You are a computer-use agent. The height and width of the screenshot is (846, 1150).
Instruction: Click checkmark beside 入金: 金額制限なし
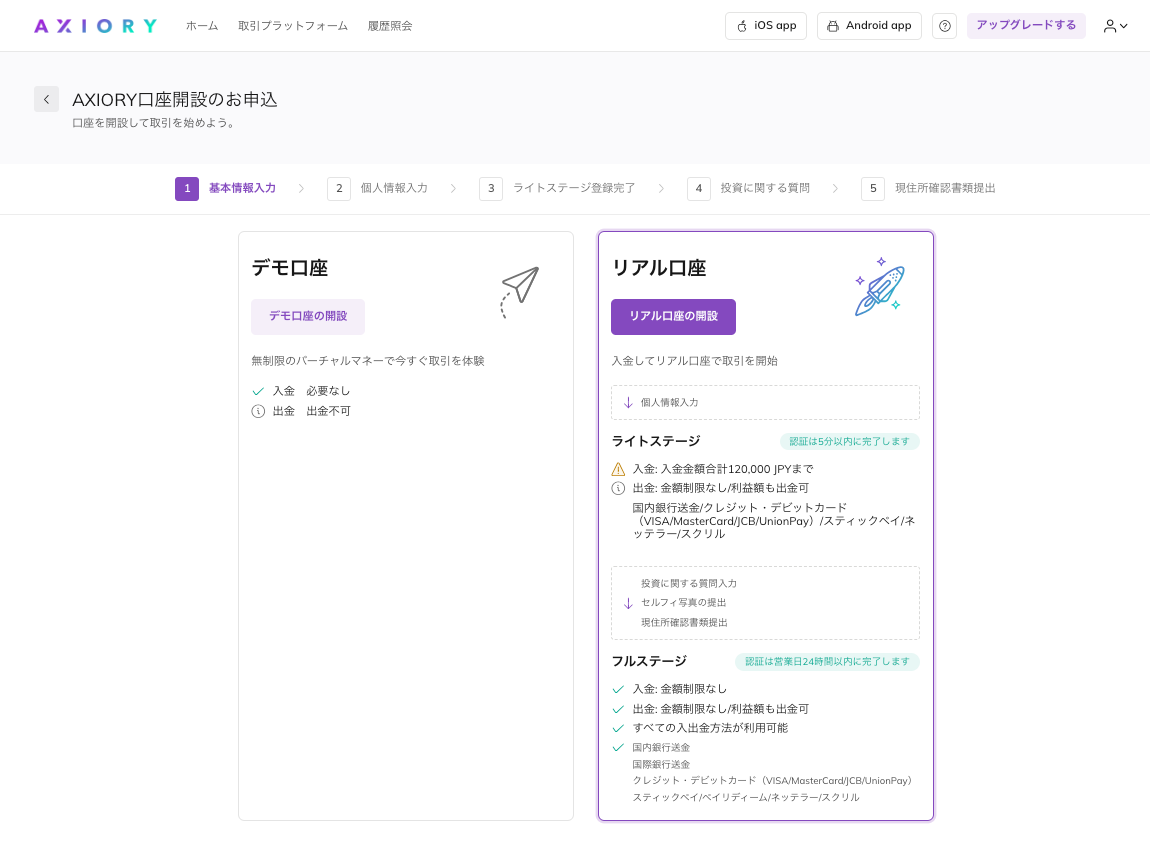[x=618, y=690]
